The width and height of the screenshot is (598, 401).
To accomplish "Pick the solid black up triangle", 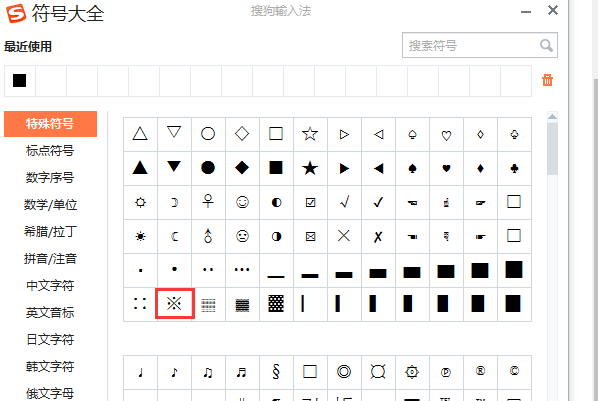I will (140, 168).
